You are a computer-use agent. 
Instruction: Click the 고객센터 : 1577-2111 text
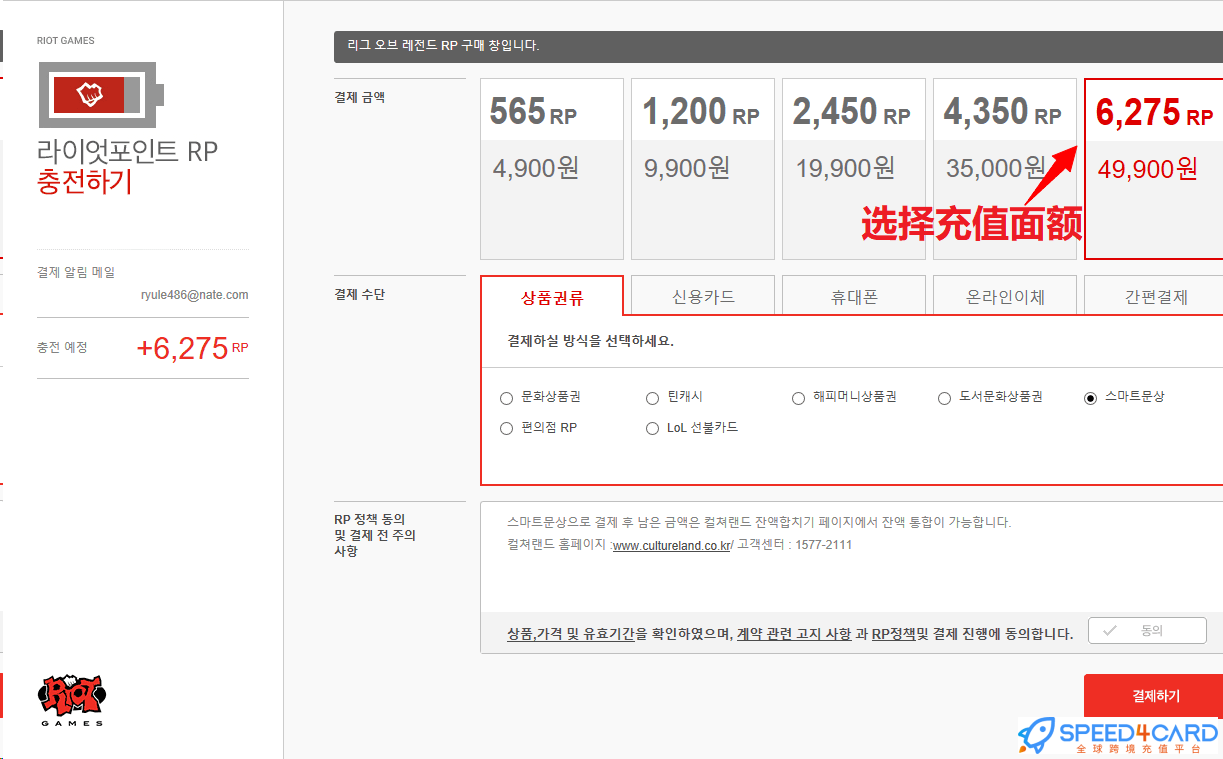point(796,545)
